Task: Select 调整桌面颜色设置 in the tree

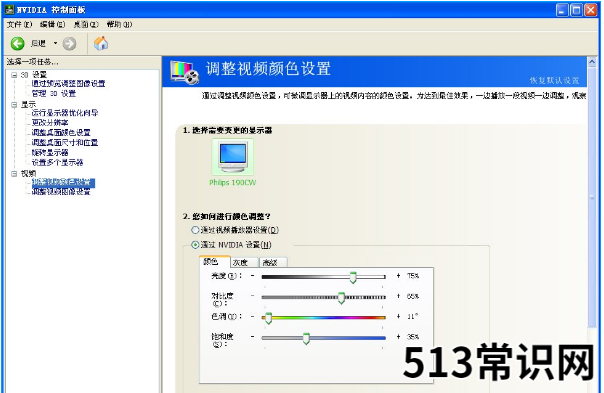Action: coord(61,133)
